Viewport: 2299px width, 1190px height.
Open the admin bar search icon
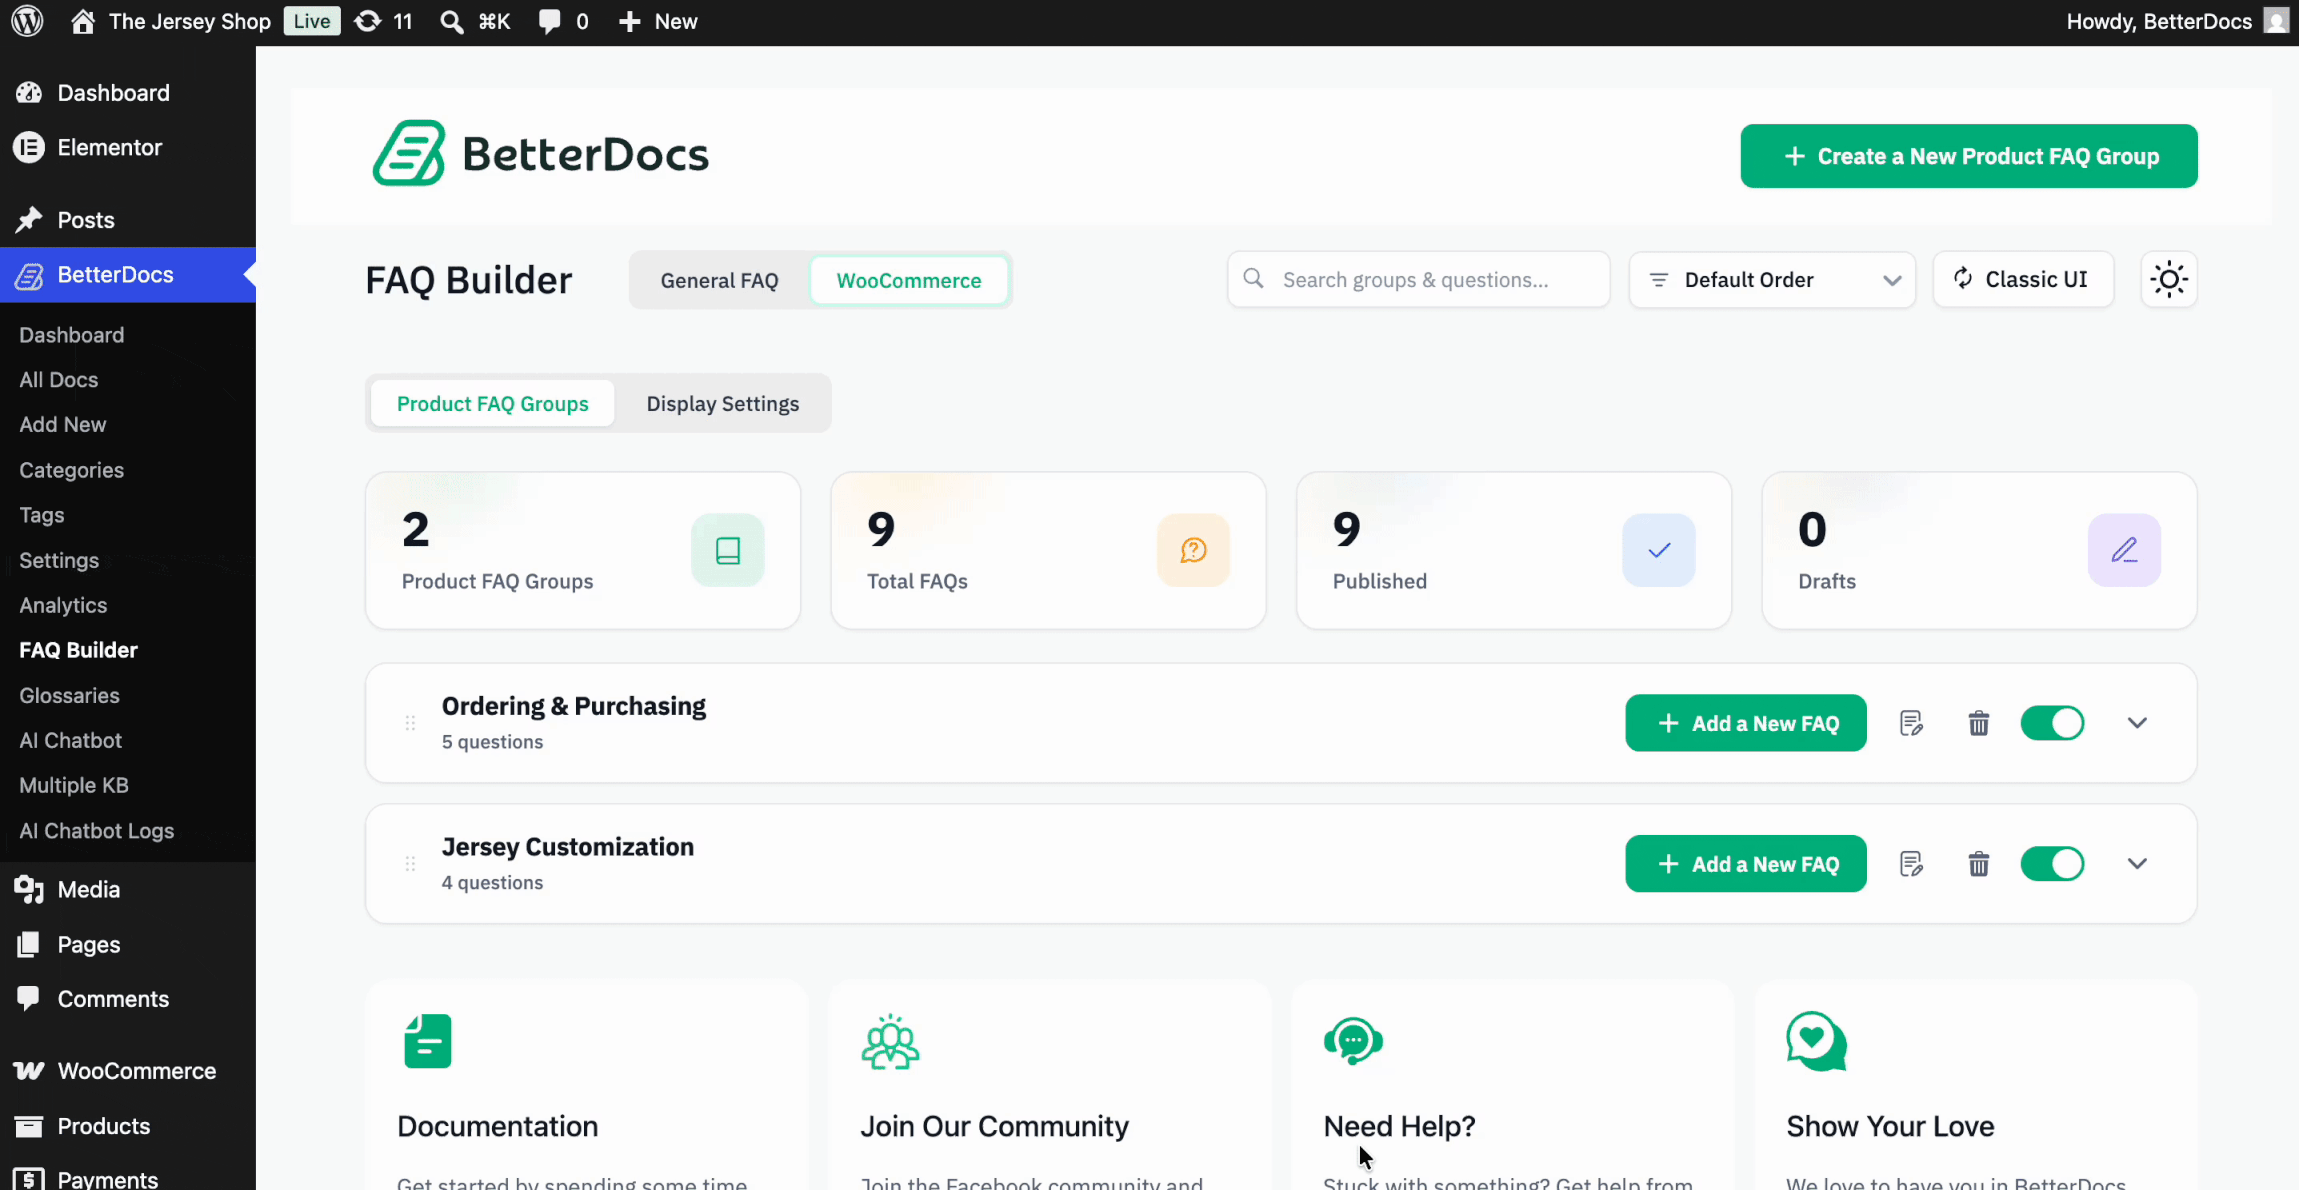tap(452, 21)
